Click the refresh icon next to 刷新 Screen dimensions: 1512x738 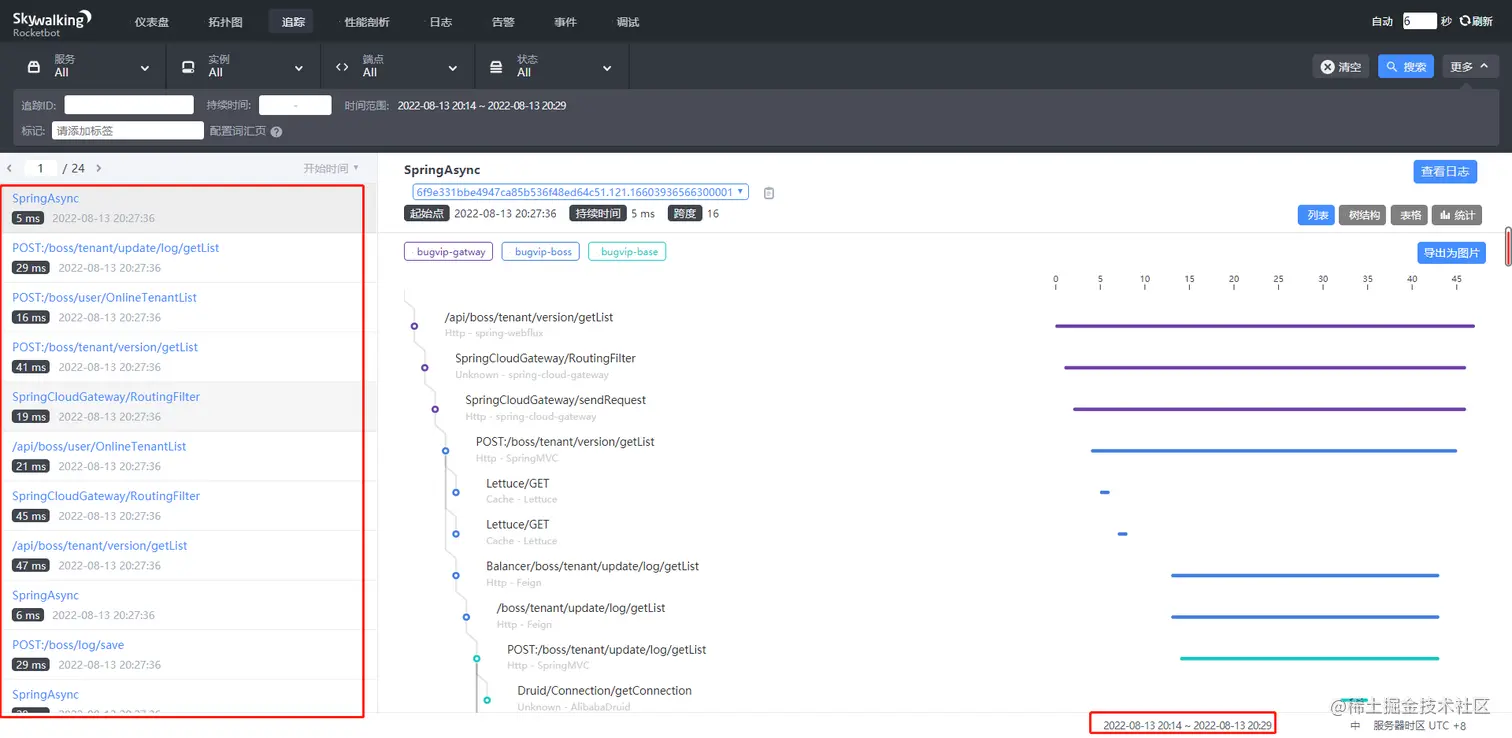pos(1465,21)
